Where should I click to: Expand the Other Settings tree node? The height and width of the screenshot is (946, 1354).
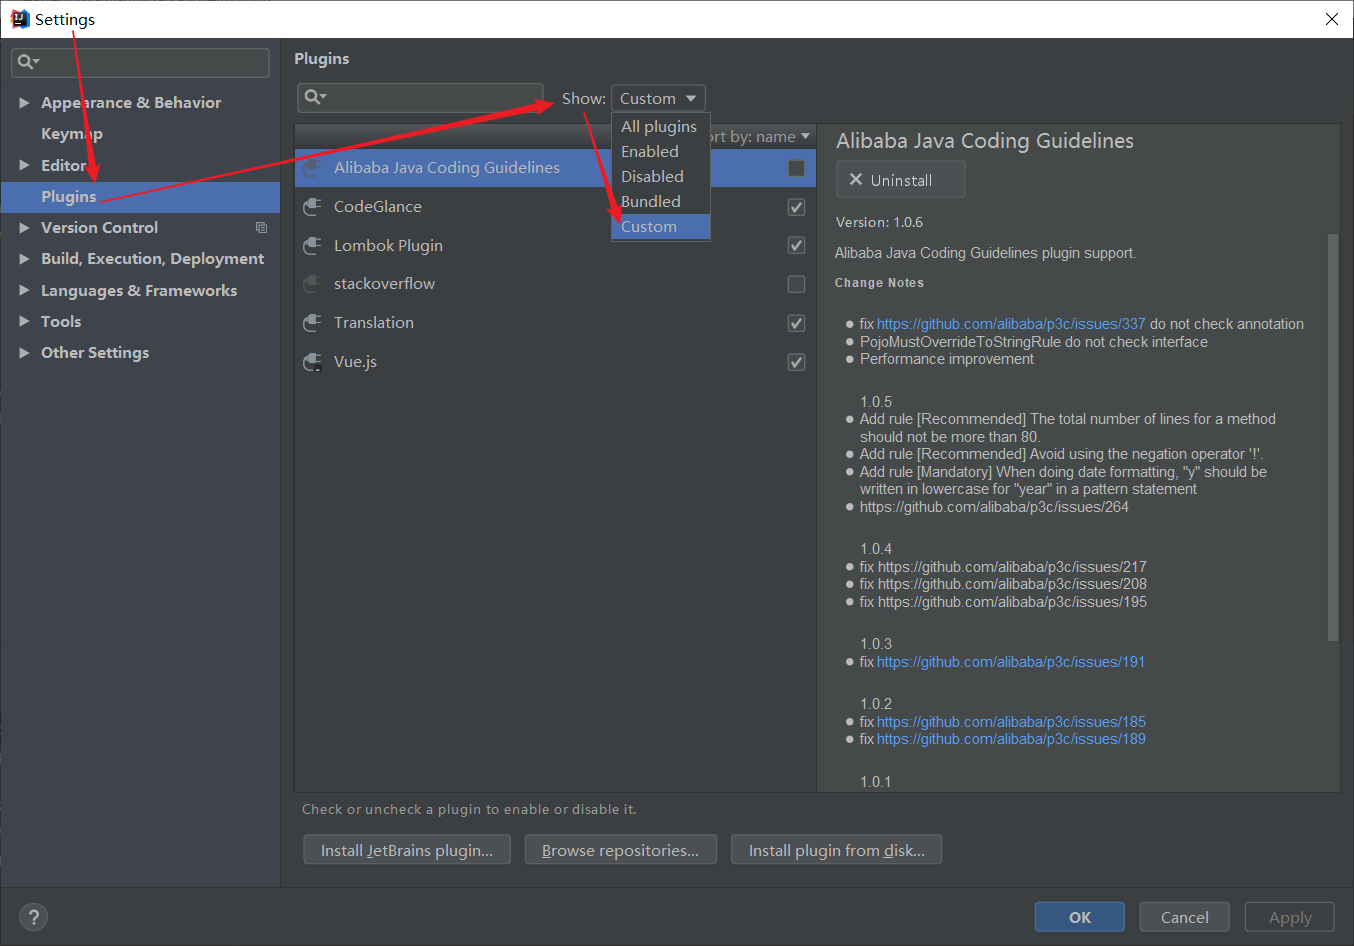point(24,353)
